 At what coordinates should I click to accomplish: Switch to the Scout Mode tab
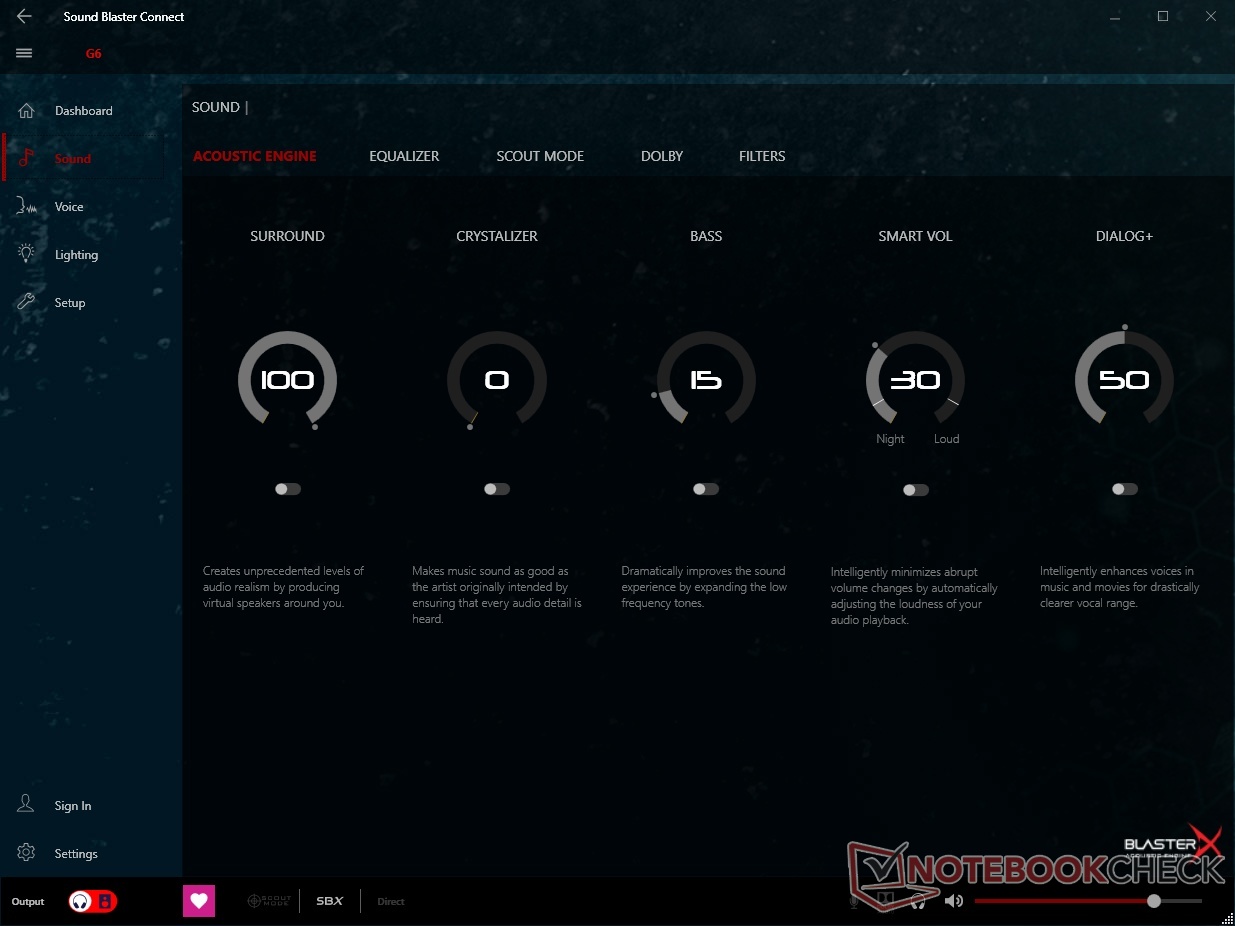(540, 156)
